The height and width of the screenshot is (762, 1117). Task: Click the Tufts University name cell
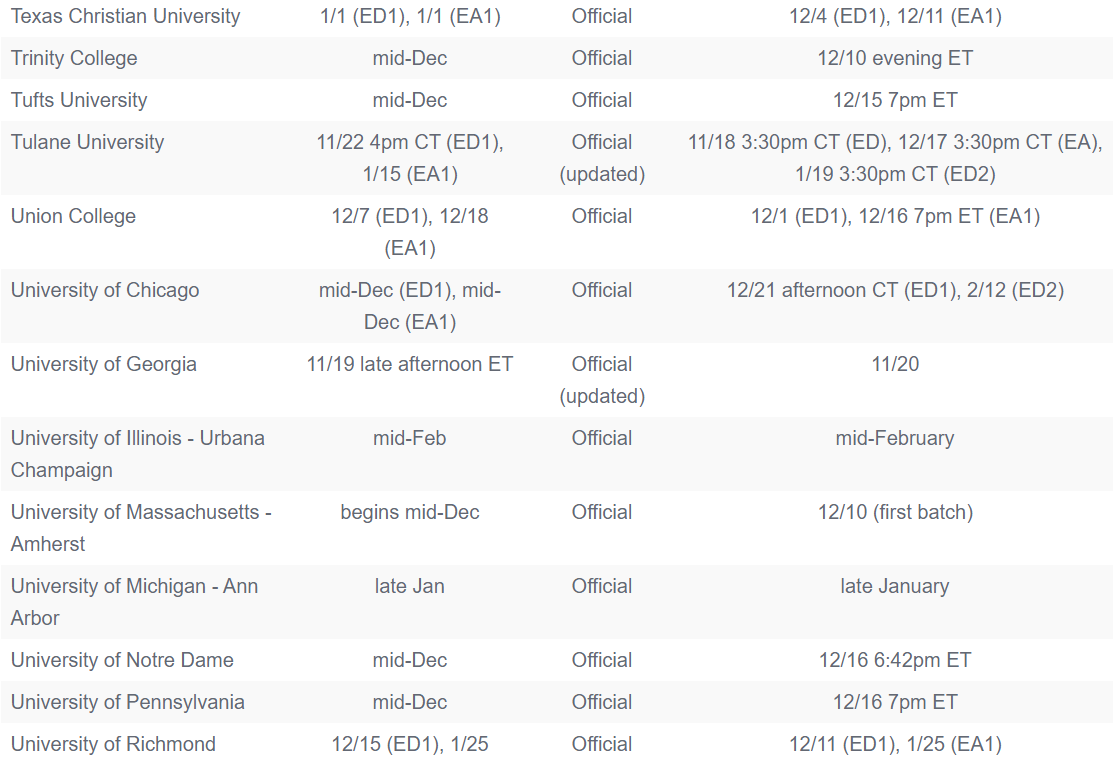(x=79, y=100)
